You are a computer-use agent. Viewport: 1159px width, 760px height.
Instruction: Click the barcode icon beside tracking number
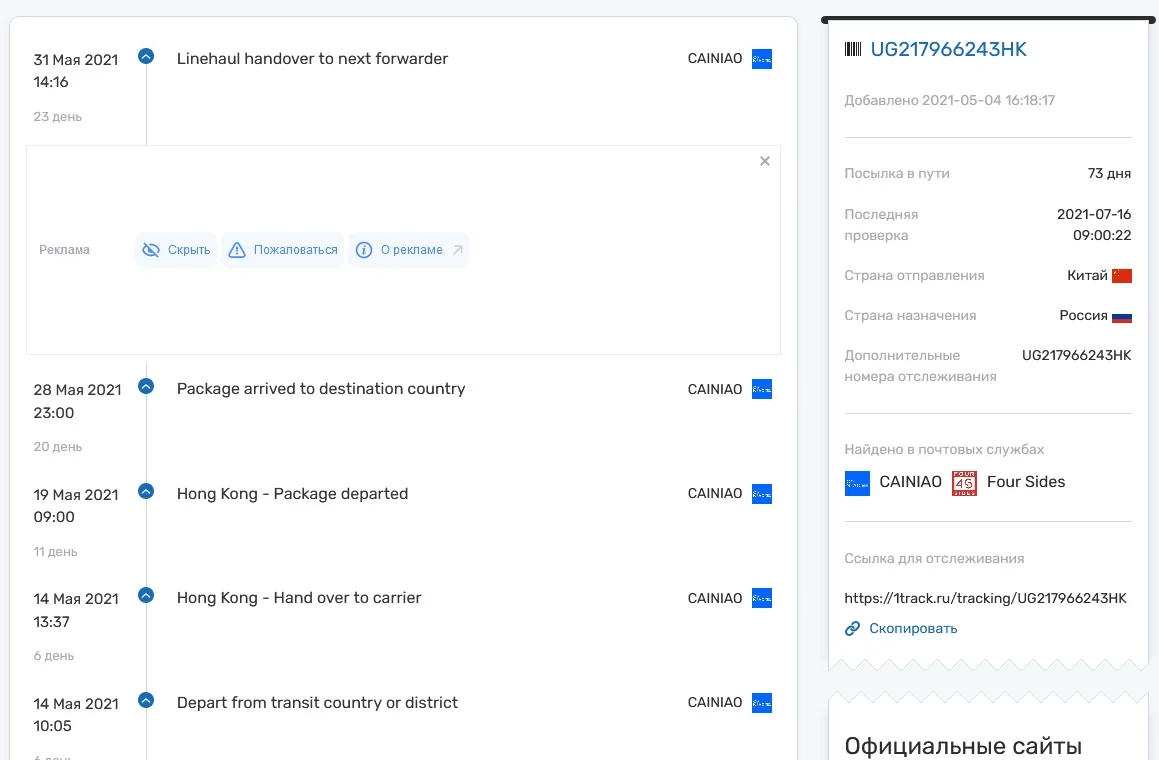point(853,50)
